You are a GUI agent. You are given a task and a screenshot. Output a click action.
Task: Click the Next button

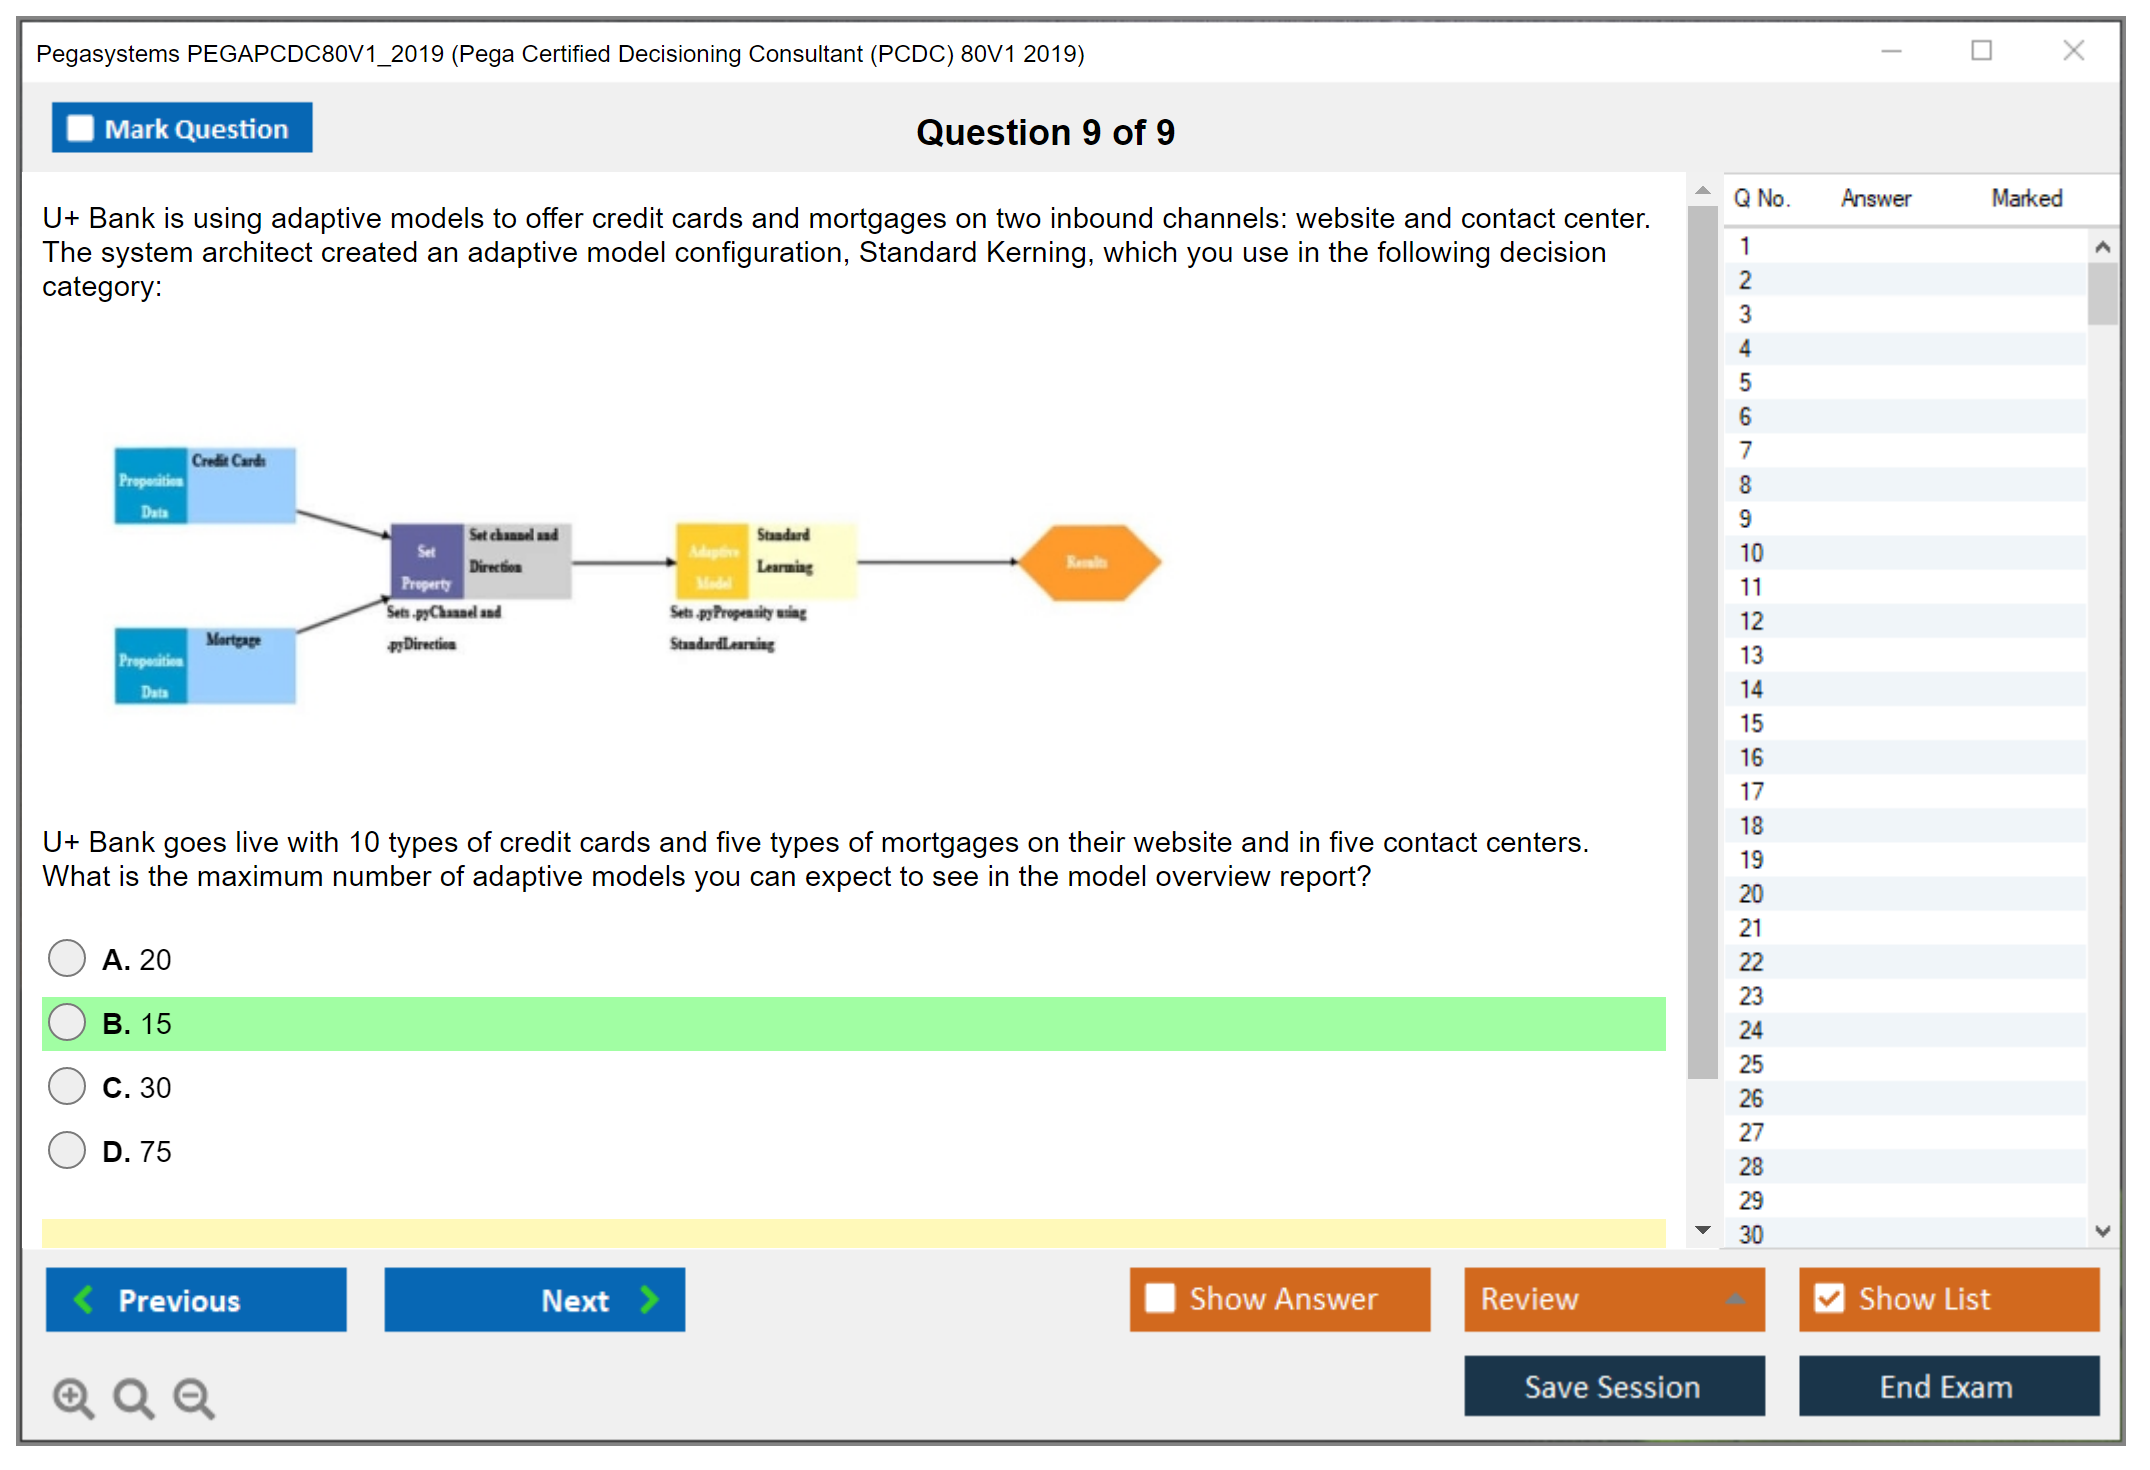click(x=535, y=1299)
